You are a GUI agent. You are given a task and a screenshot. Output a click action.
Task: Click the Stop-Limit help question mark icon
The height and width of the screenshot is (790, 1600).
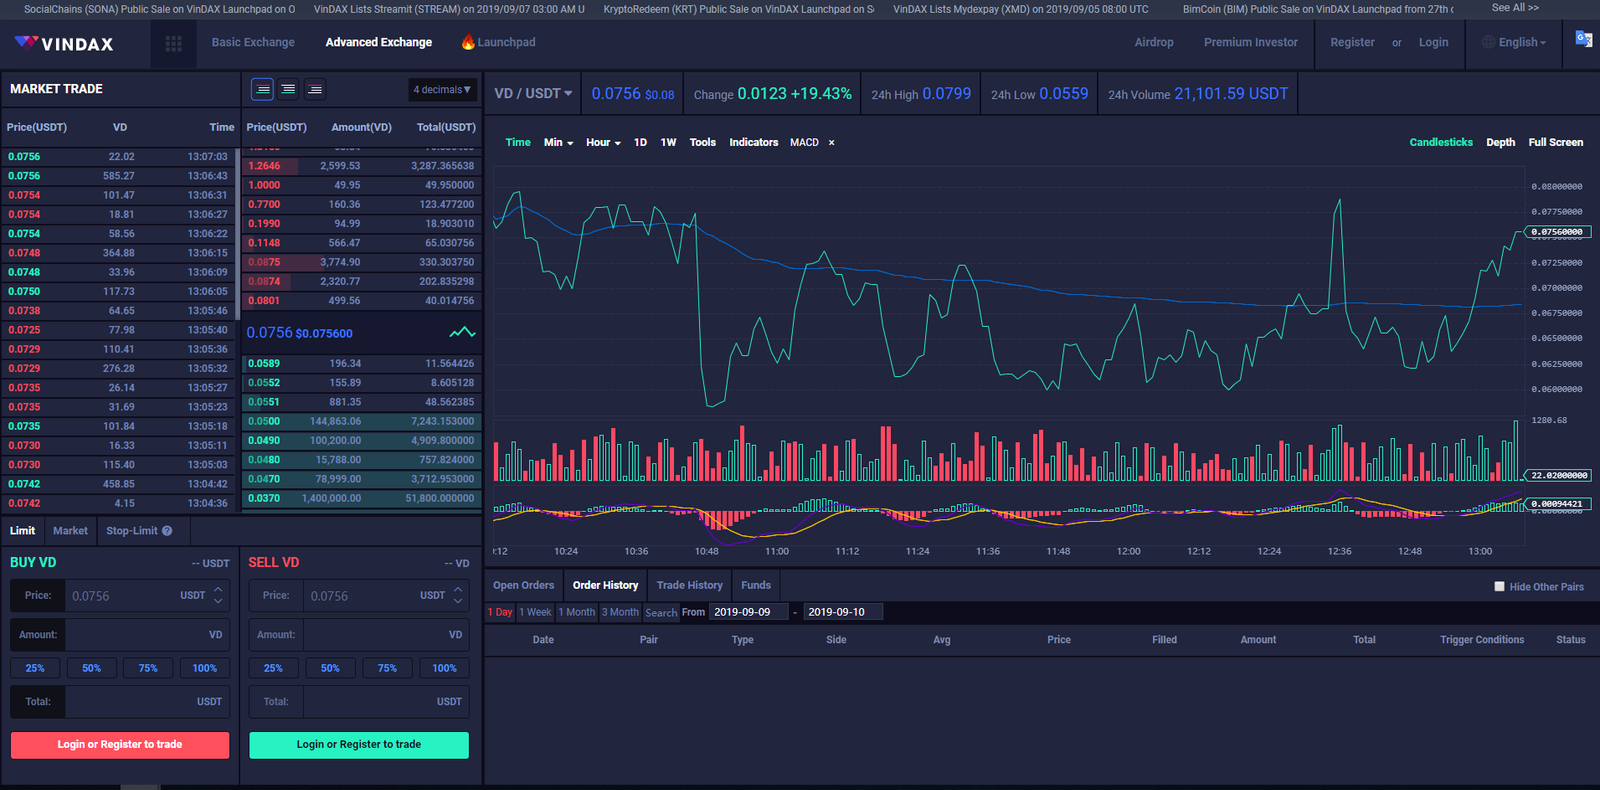[167, 531]
